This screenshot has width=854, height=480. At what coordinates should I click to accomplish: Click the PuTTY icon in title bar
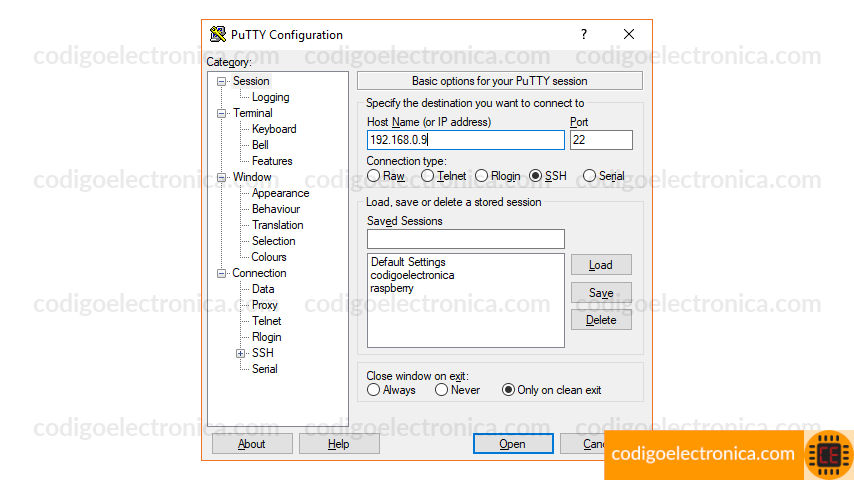218,34
